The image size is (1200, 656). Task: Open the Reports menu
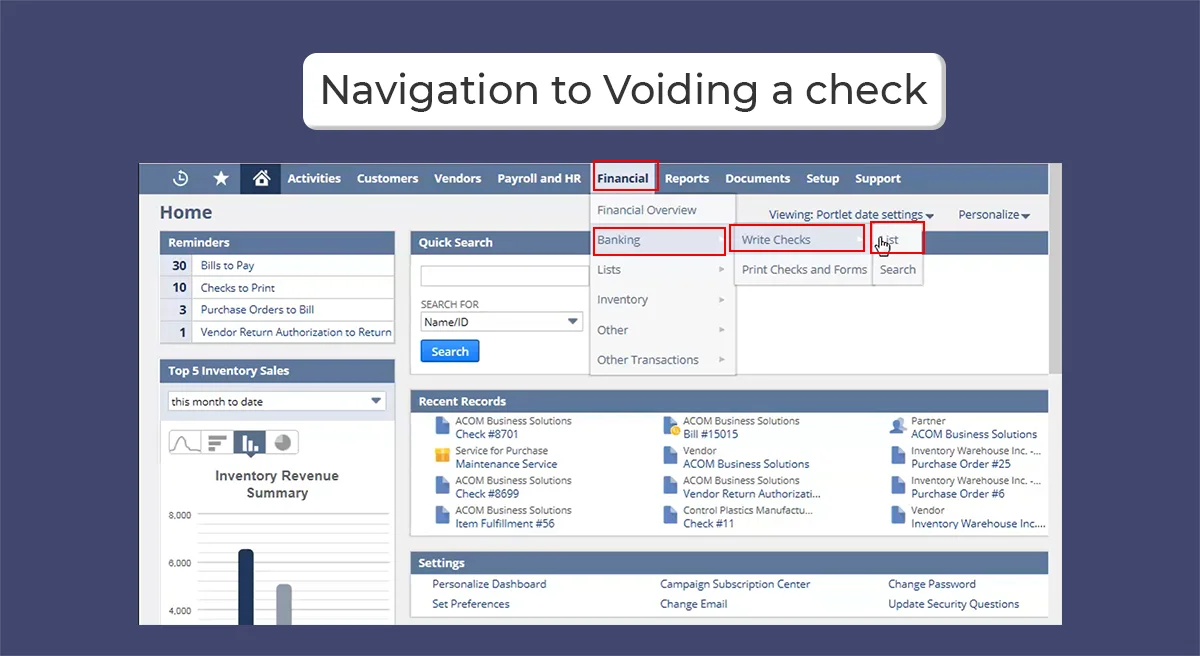click(687, 179)
